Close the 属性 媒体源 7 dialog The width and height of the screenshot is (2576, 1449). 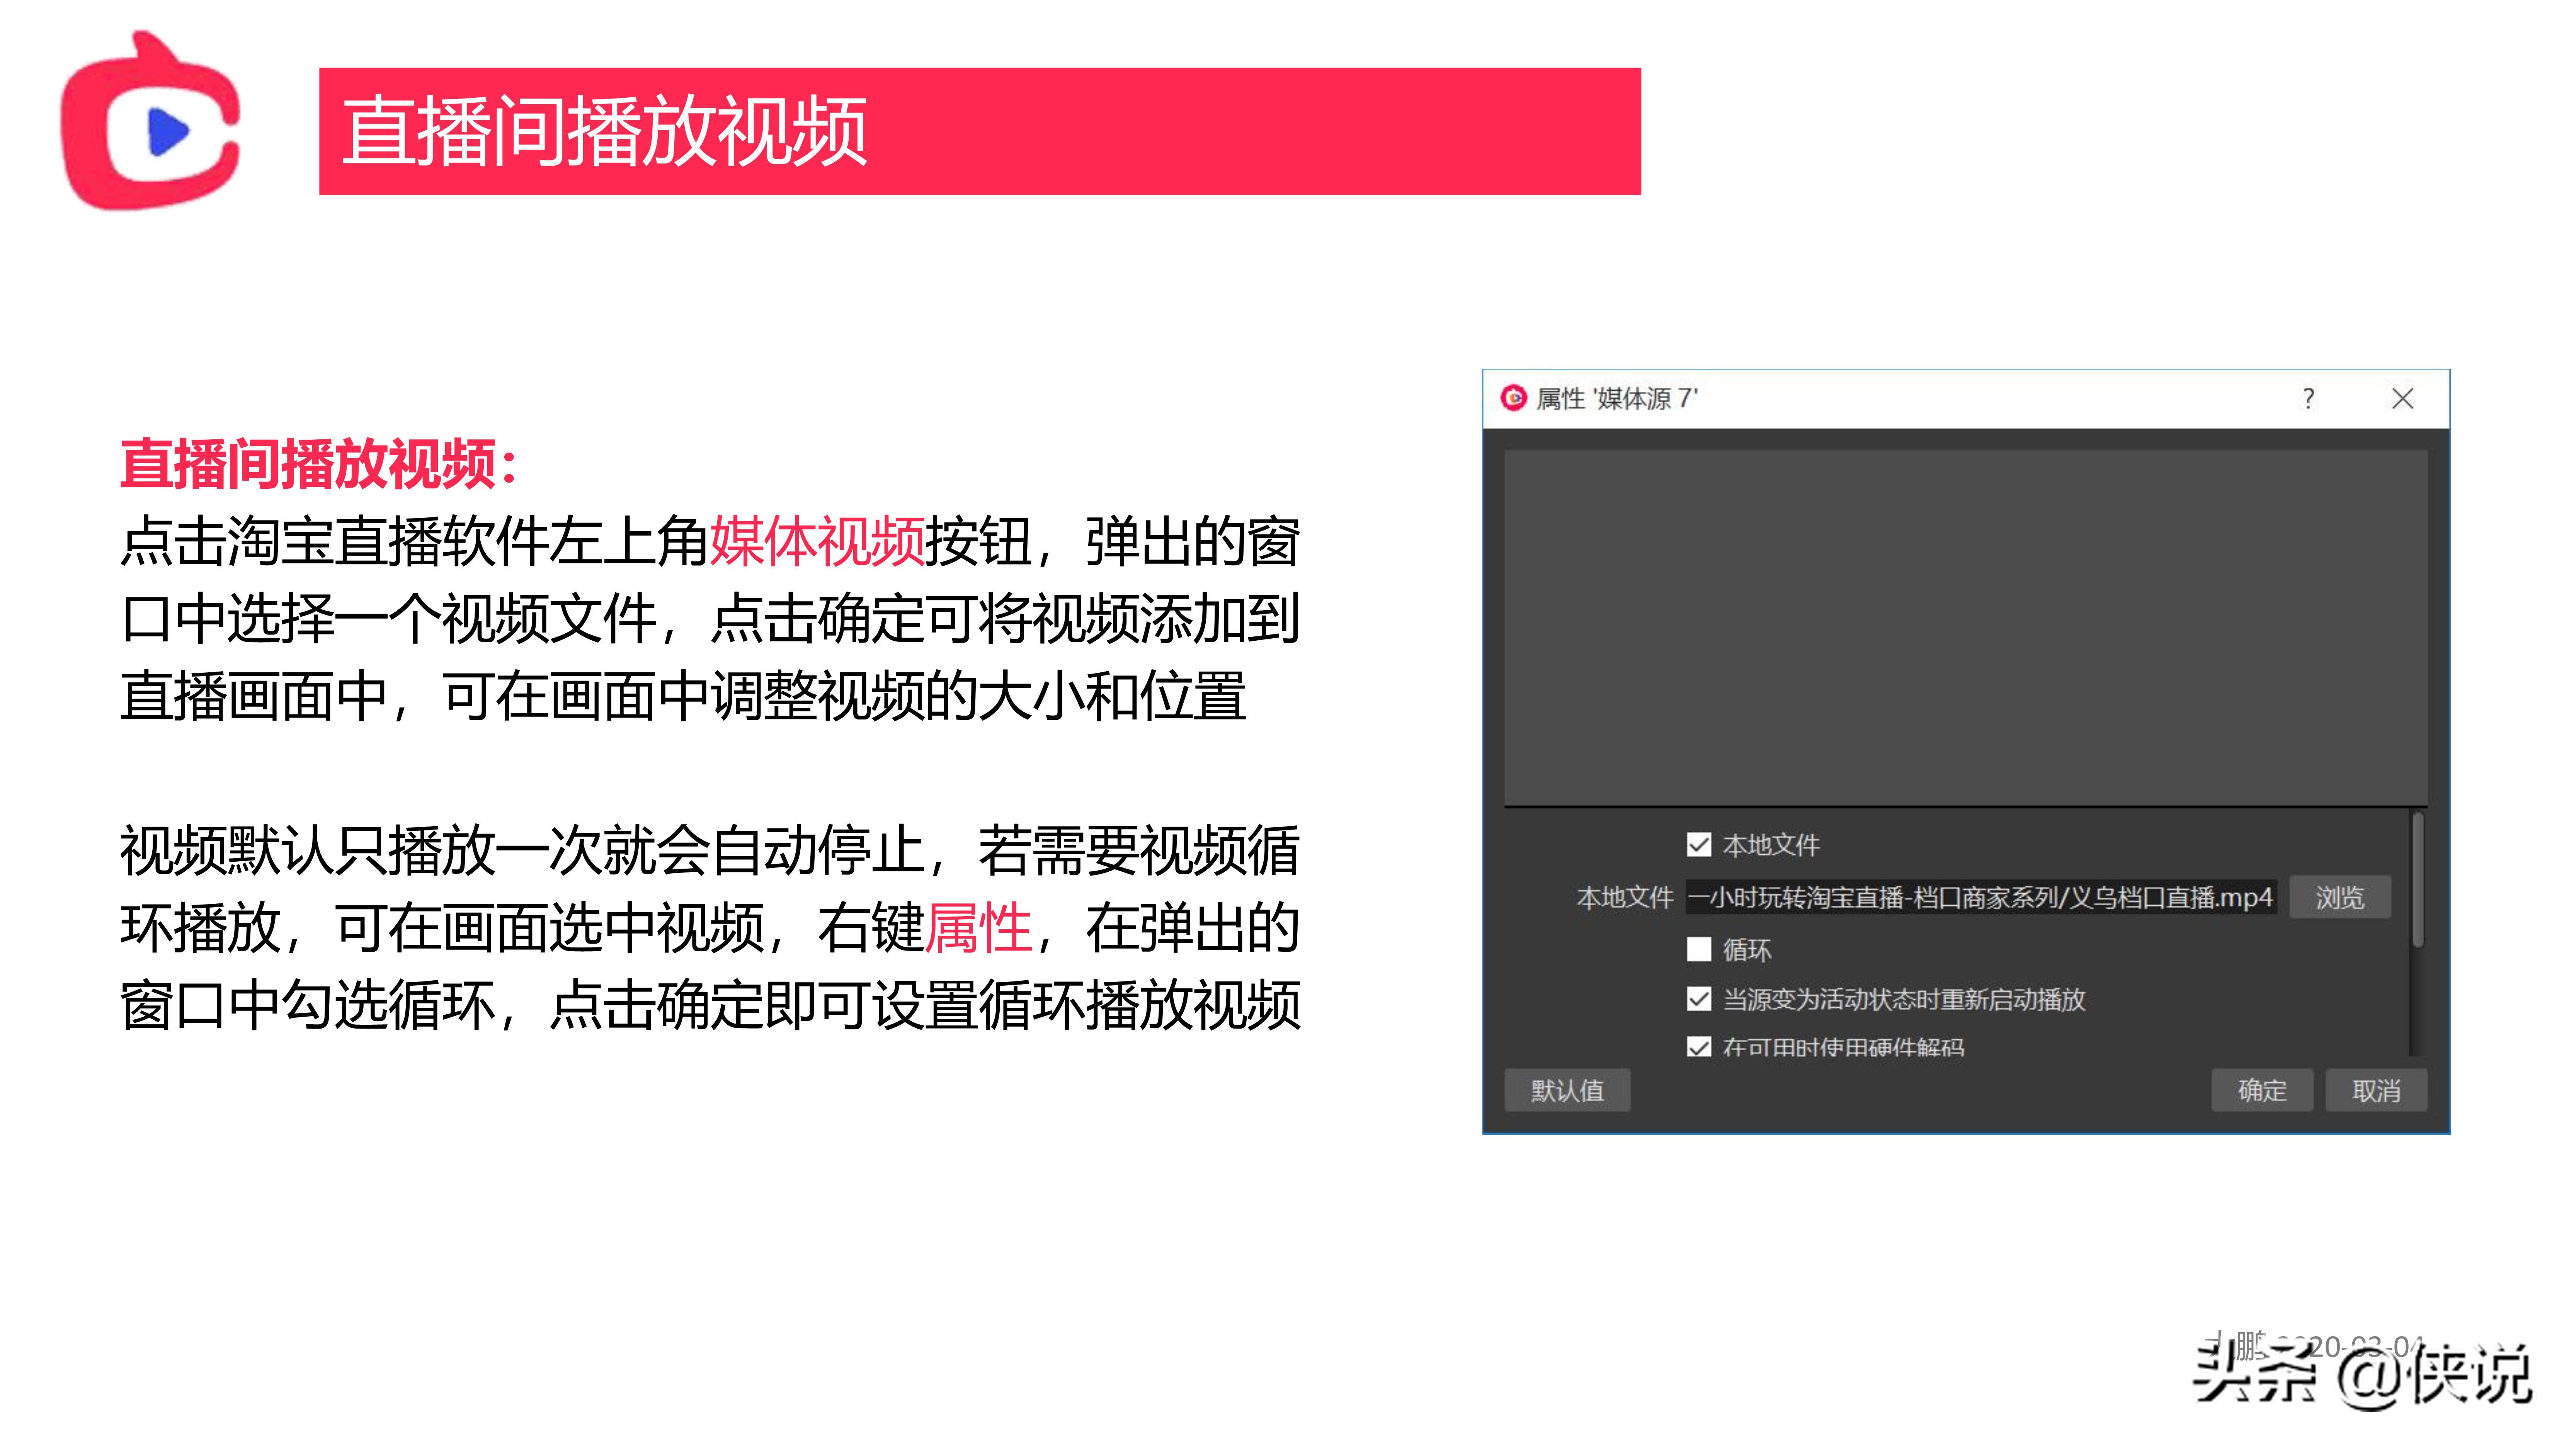[2402, 399]
